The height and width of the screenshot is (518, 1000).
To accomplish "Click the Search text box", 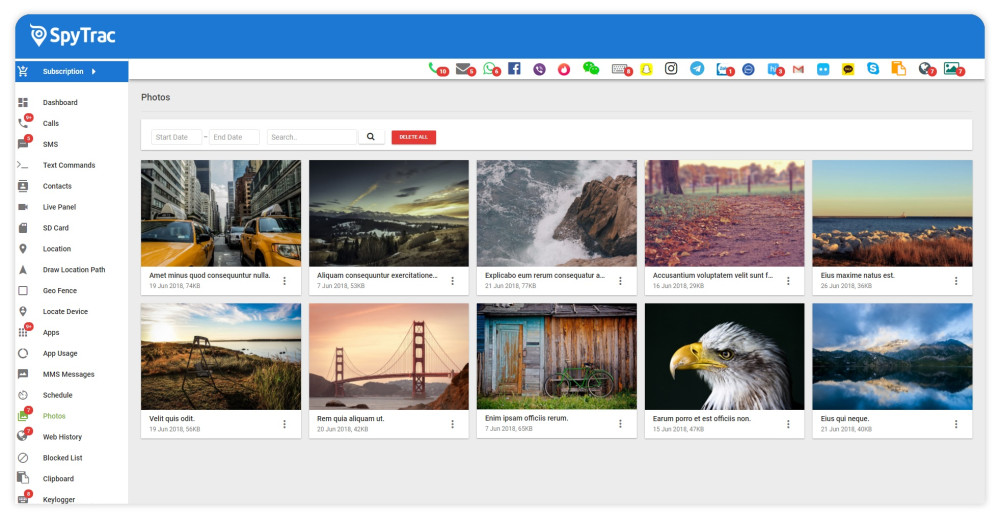I will [x=311, y=137].
